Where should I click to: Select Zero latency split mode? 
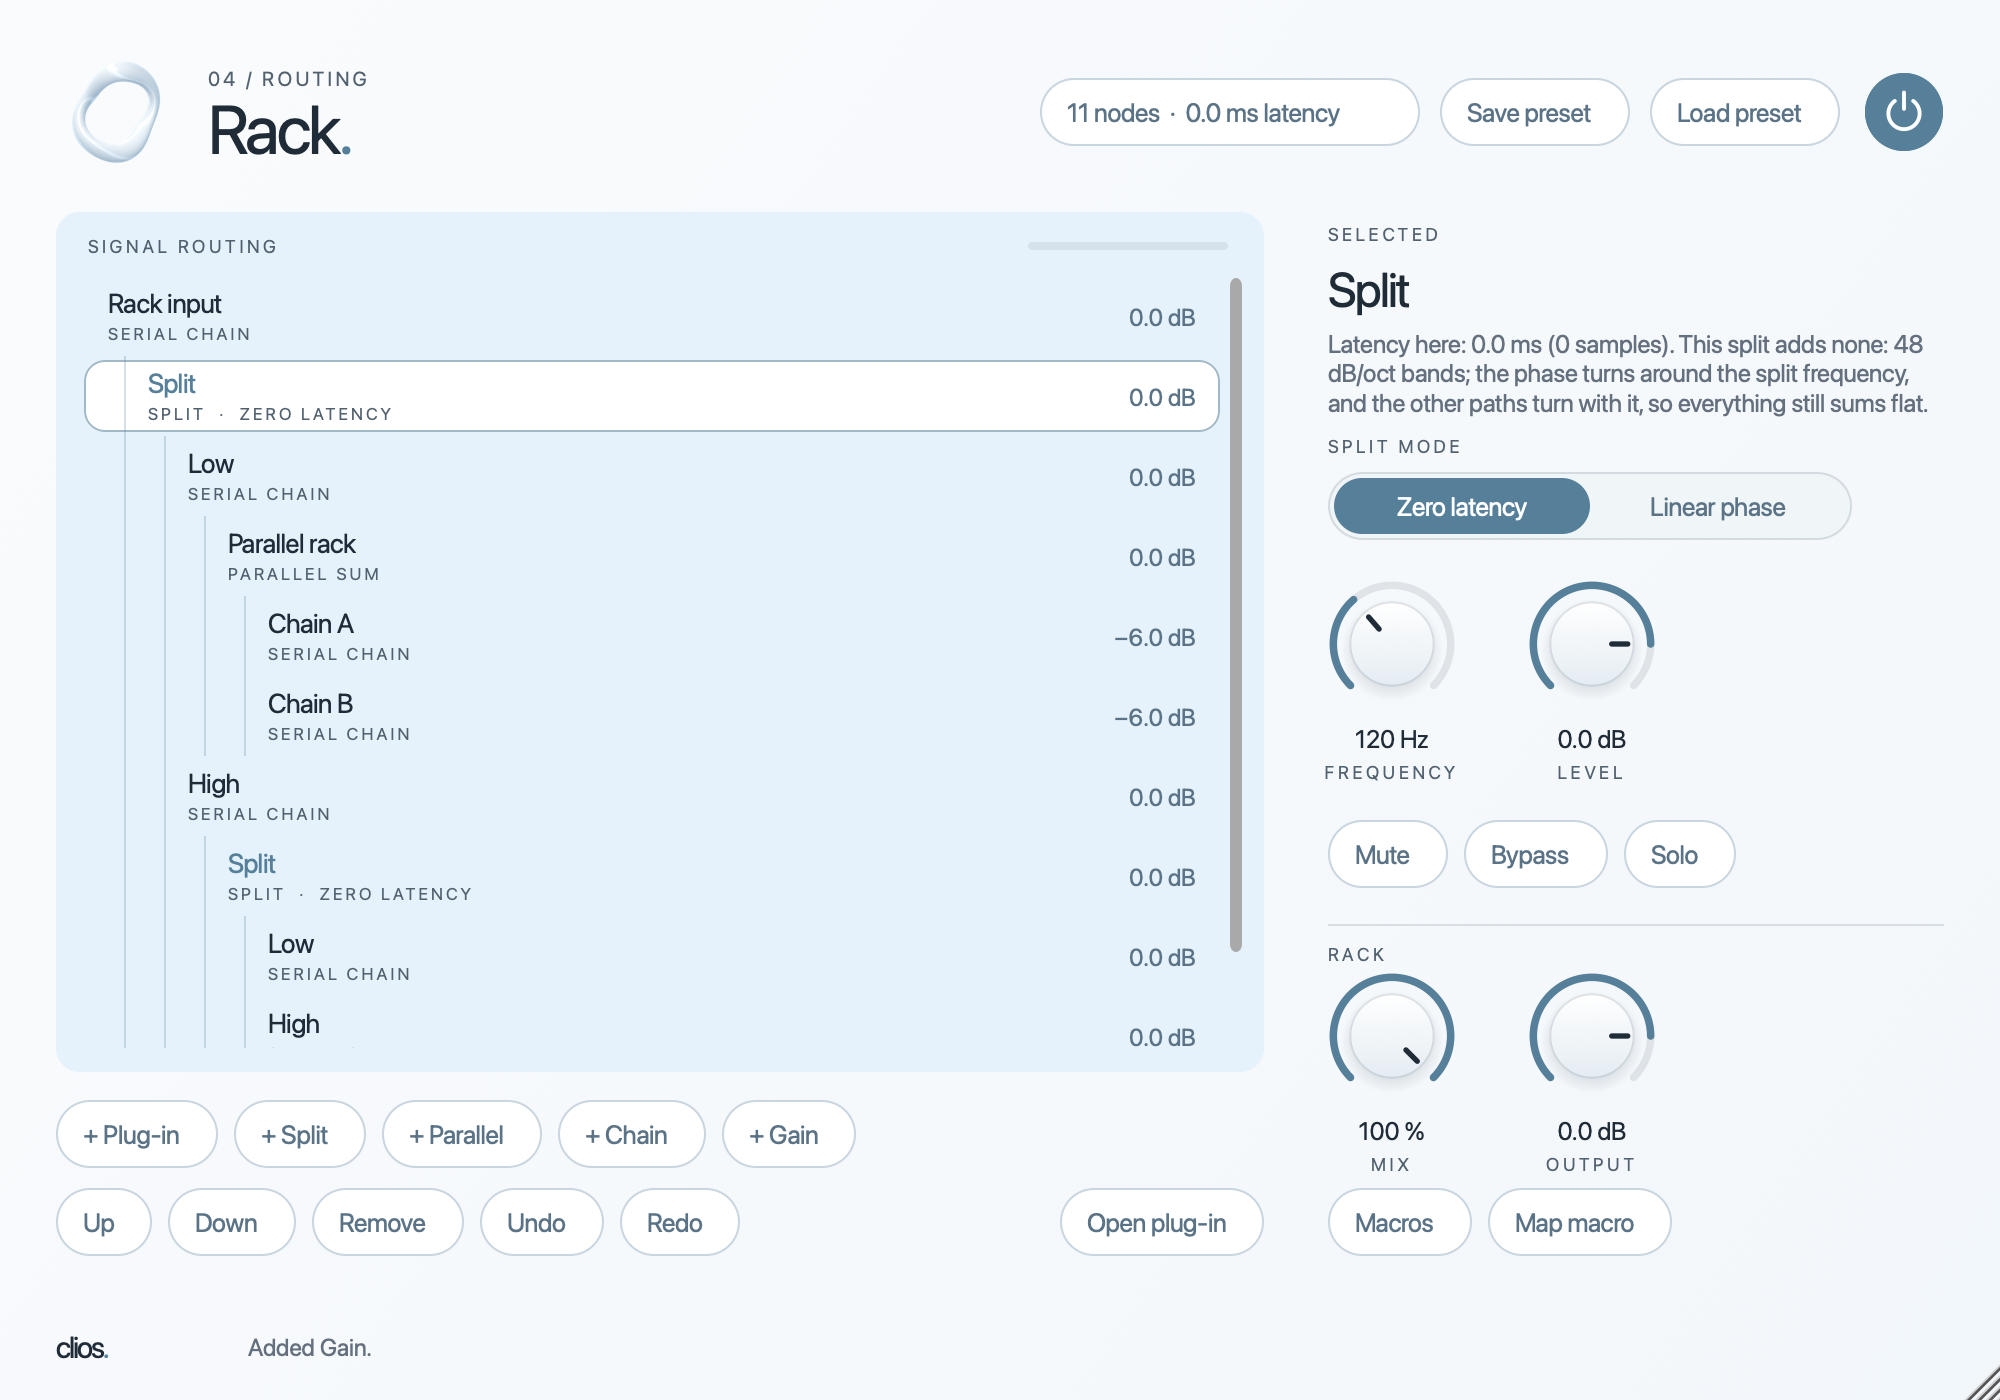pos(1461,507)
